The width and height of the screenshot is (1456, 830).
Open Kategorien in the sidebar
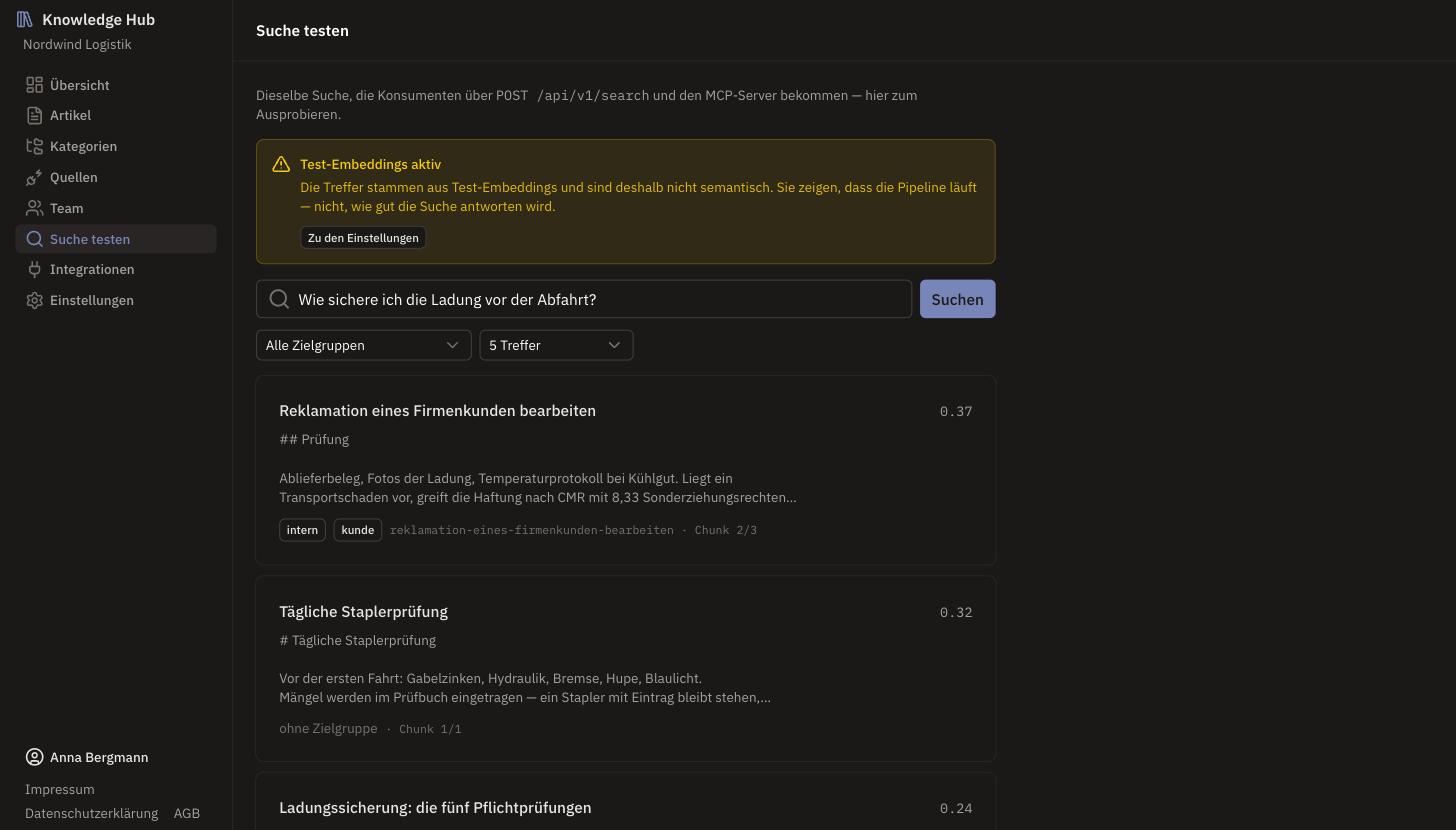click(116, 146)
